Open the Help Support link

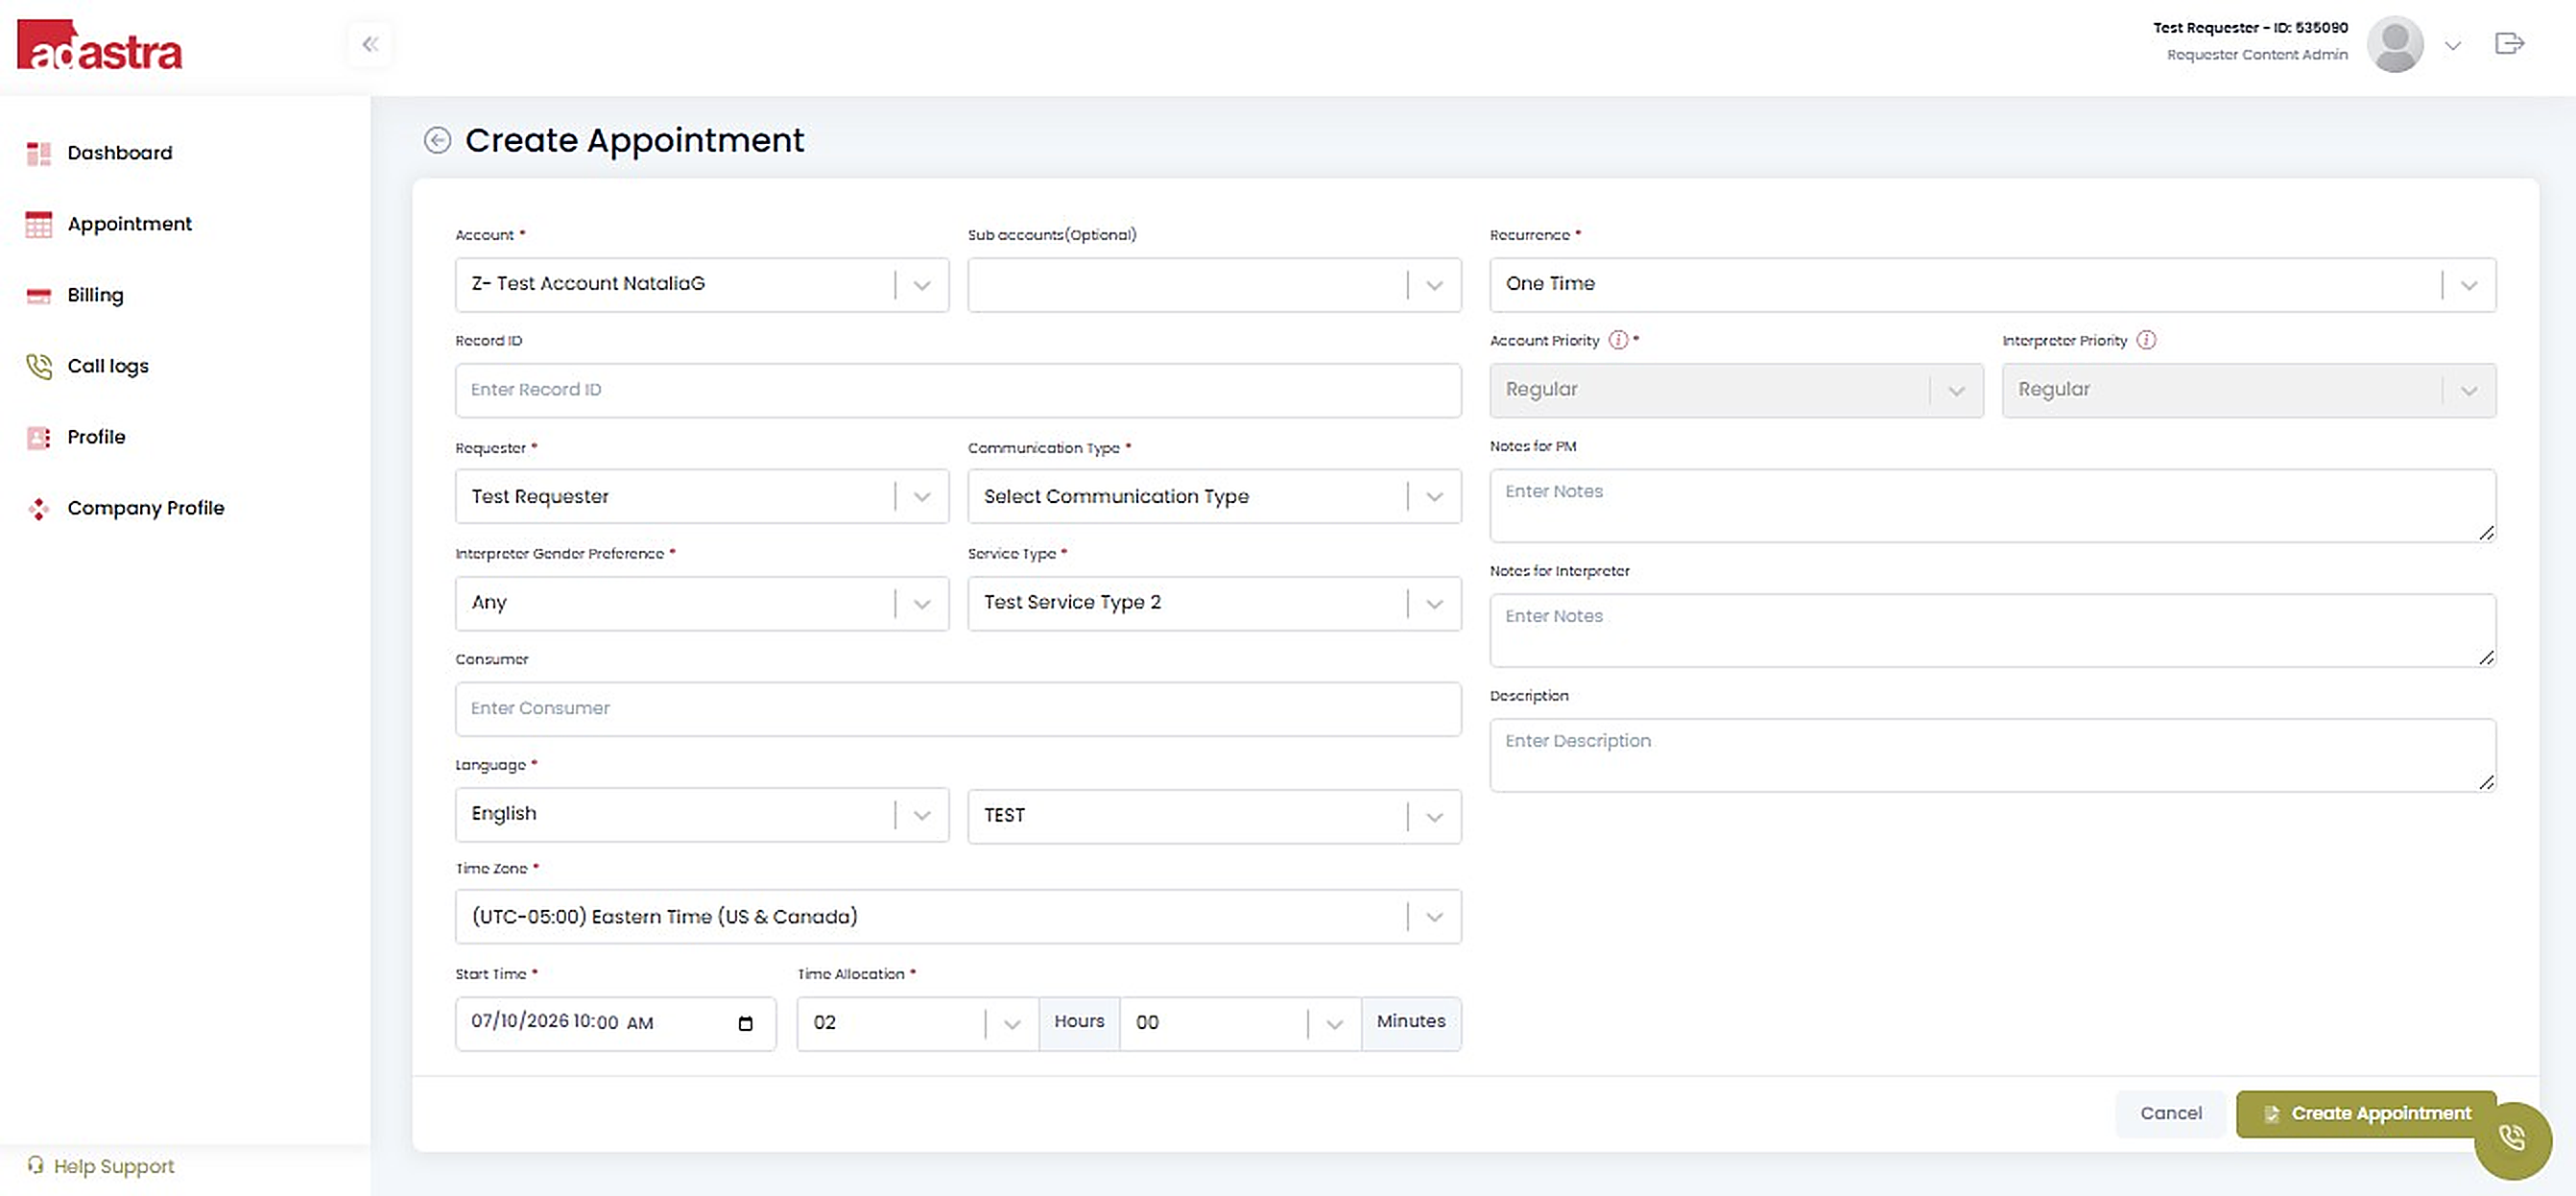click(x=101, y=1166)
